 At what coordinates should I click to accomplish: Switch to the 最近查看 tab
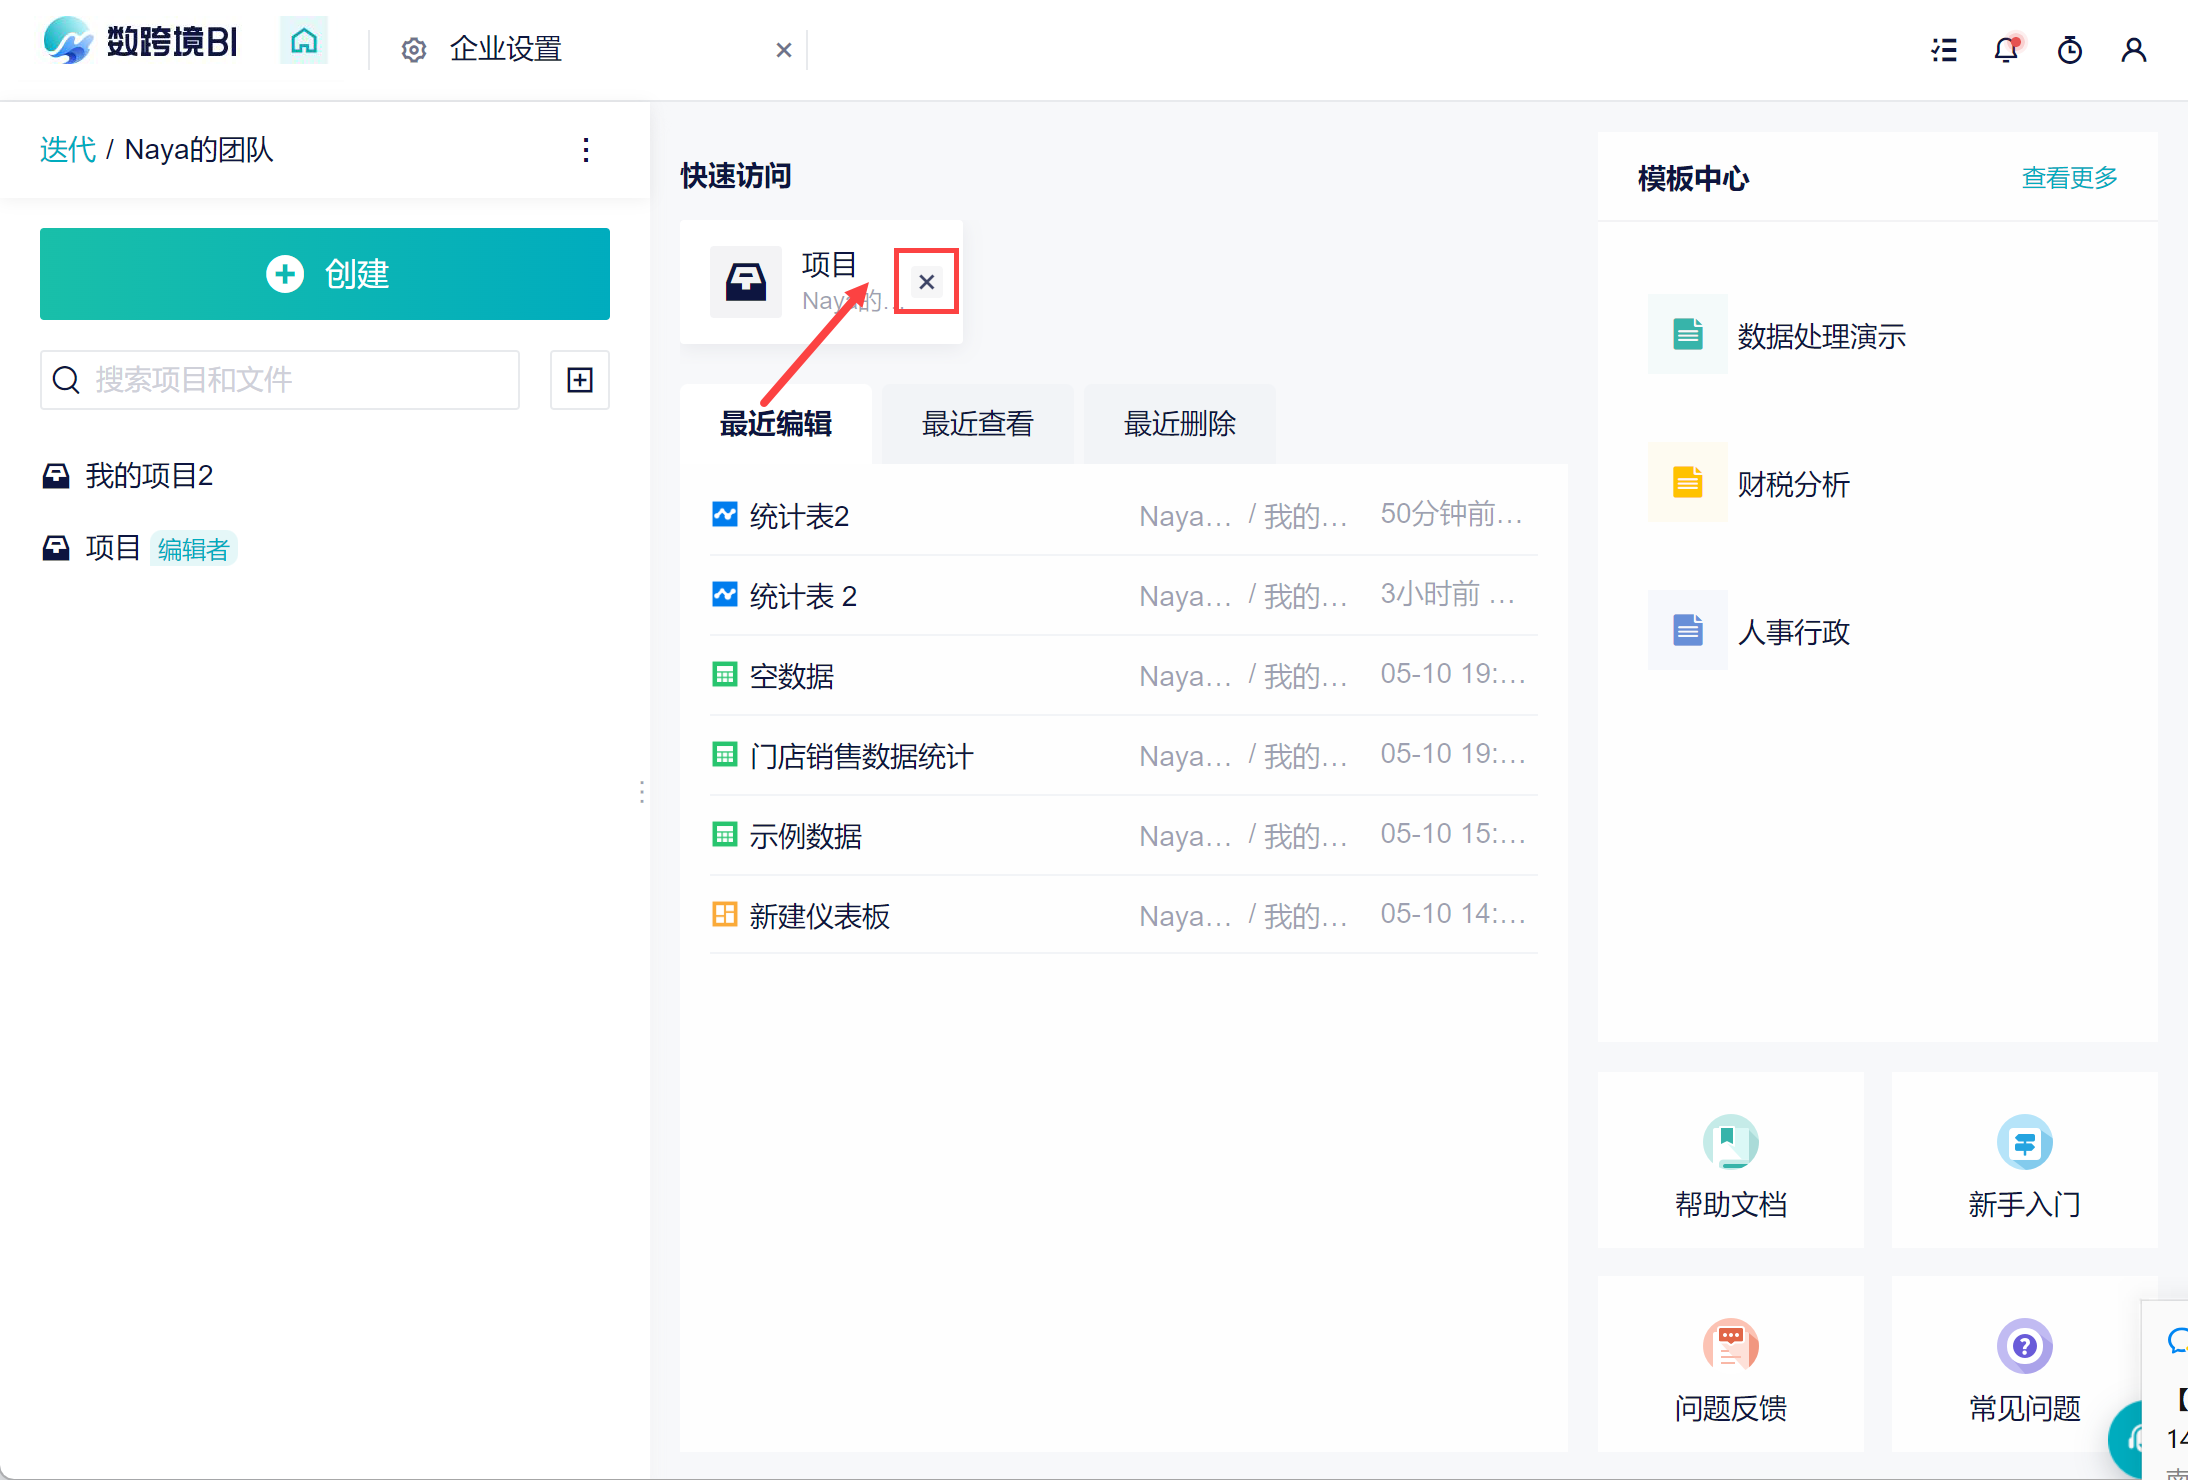[977, 424]
